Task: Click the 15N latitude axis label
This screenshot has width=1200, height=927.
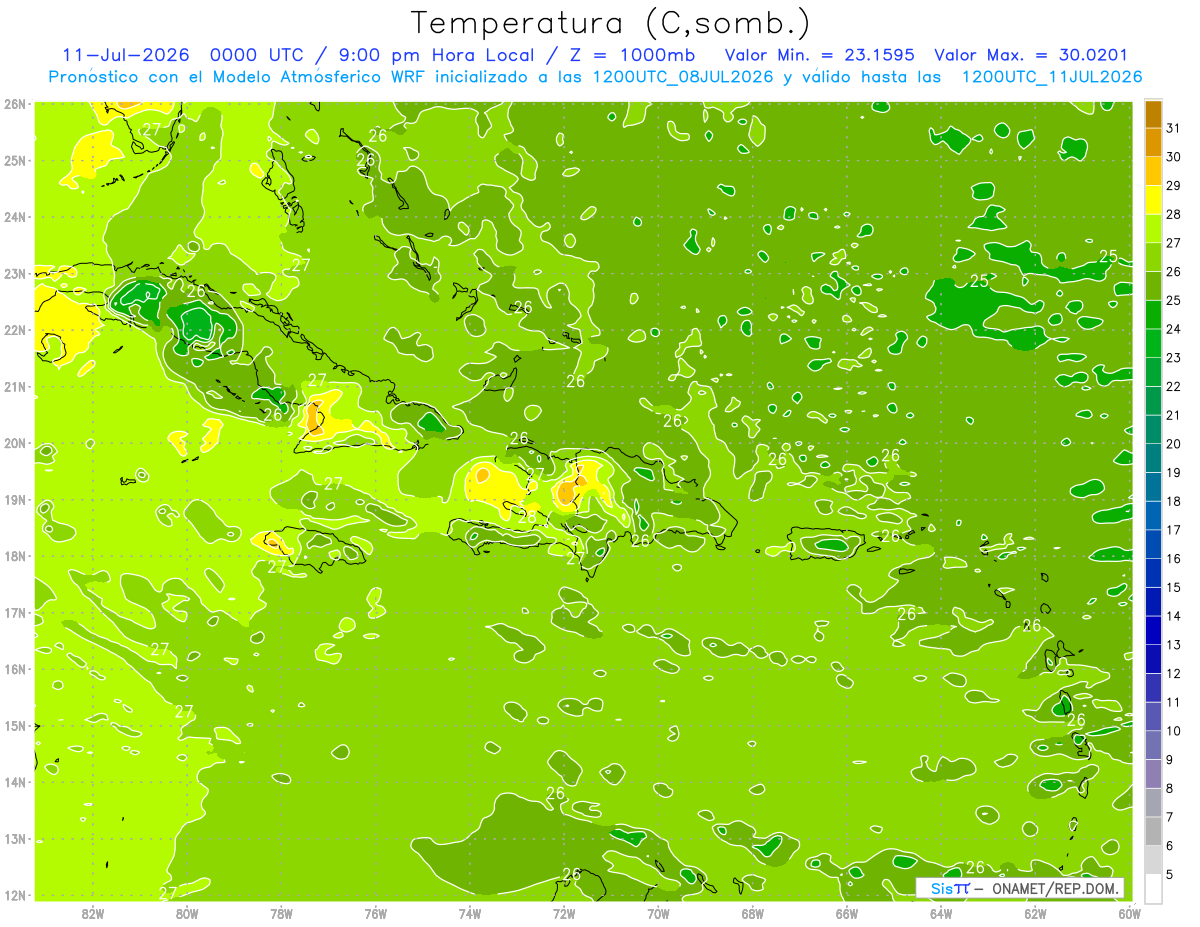Action: pyautogui.click(x=14, y=726)
